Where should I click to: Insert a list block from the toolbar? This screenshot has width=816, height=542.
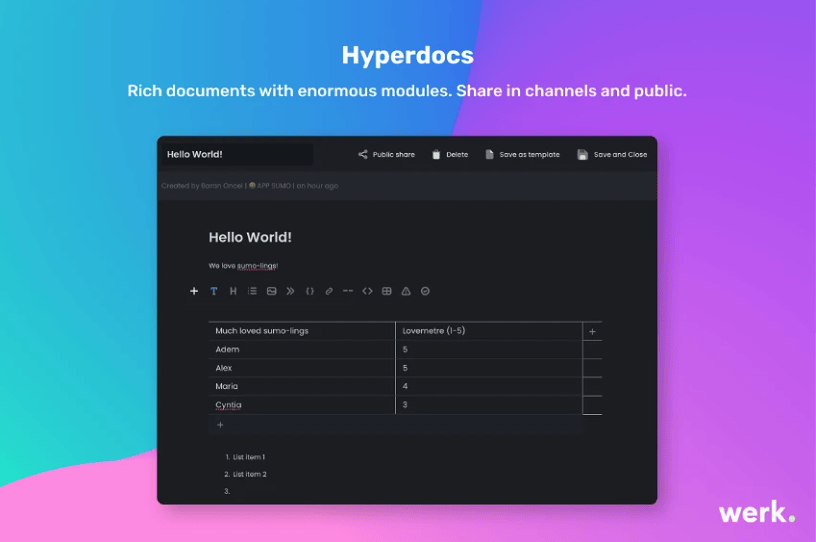[252, 291]
